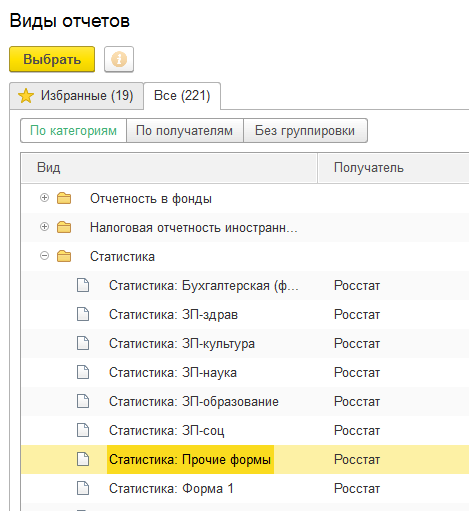Select the Без группировки option
Screen dimensions: 469x511
[x=305, y=131]
